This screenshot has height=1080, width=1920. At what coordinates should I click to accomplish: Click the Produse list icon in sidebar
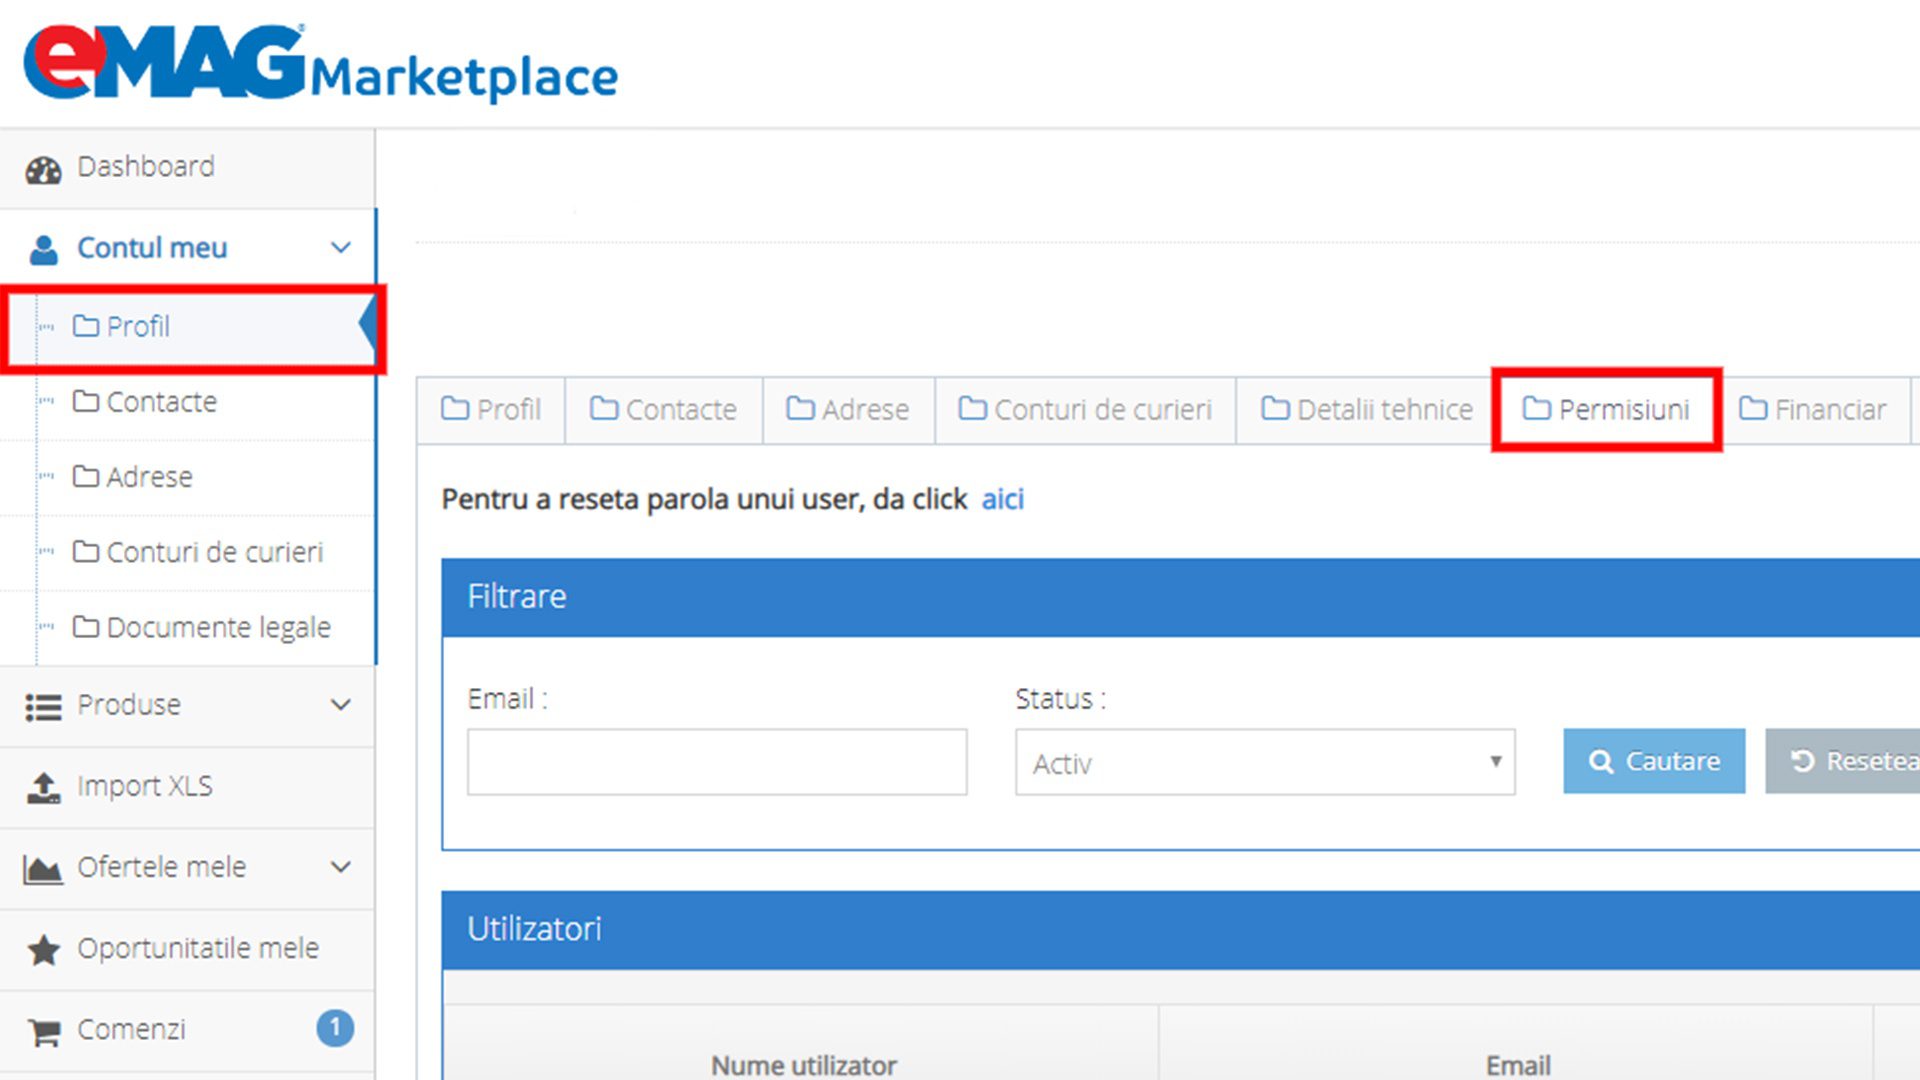click(x=43, y=705)
